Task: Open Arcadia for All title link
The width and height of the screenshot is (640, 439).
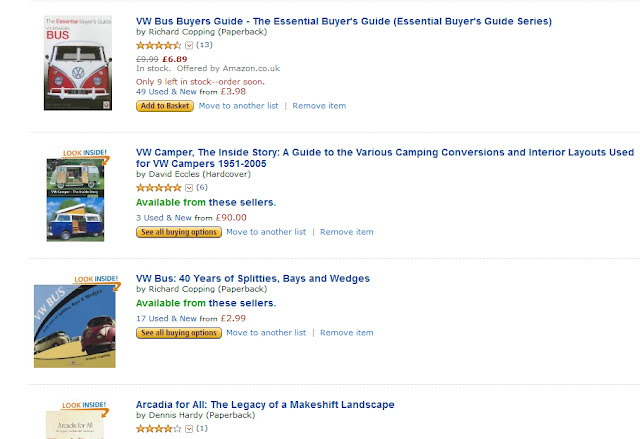Action: click(265, 405)
